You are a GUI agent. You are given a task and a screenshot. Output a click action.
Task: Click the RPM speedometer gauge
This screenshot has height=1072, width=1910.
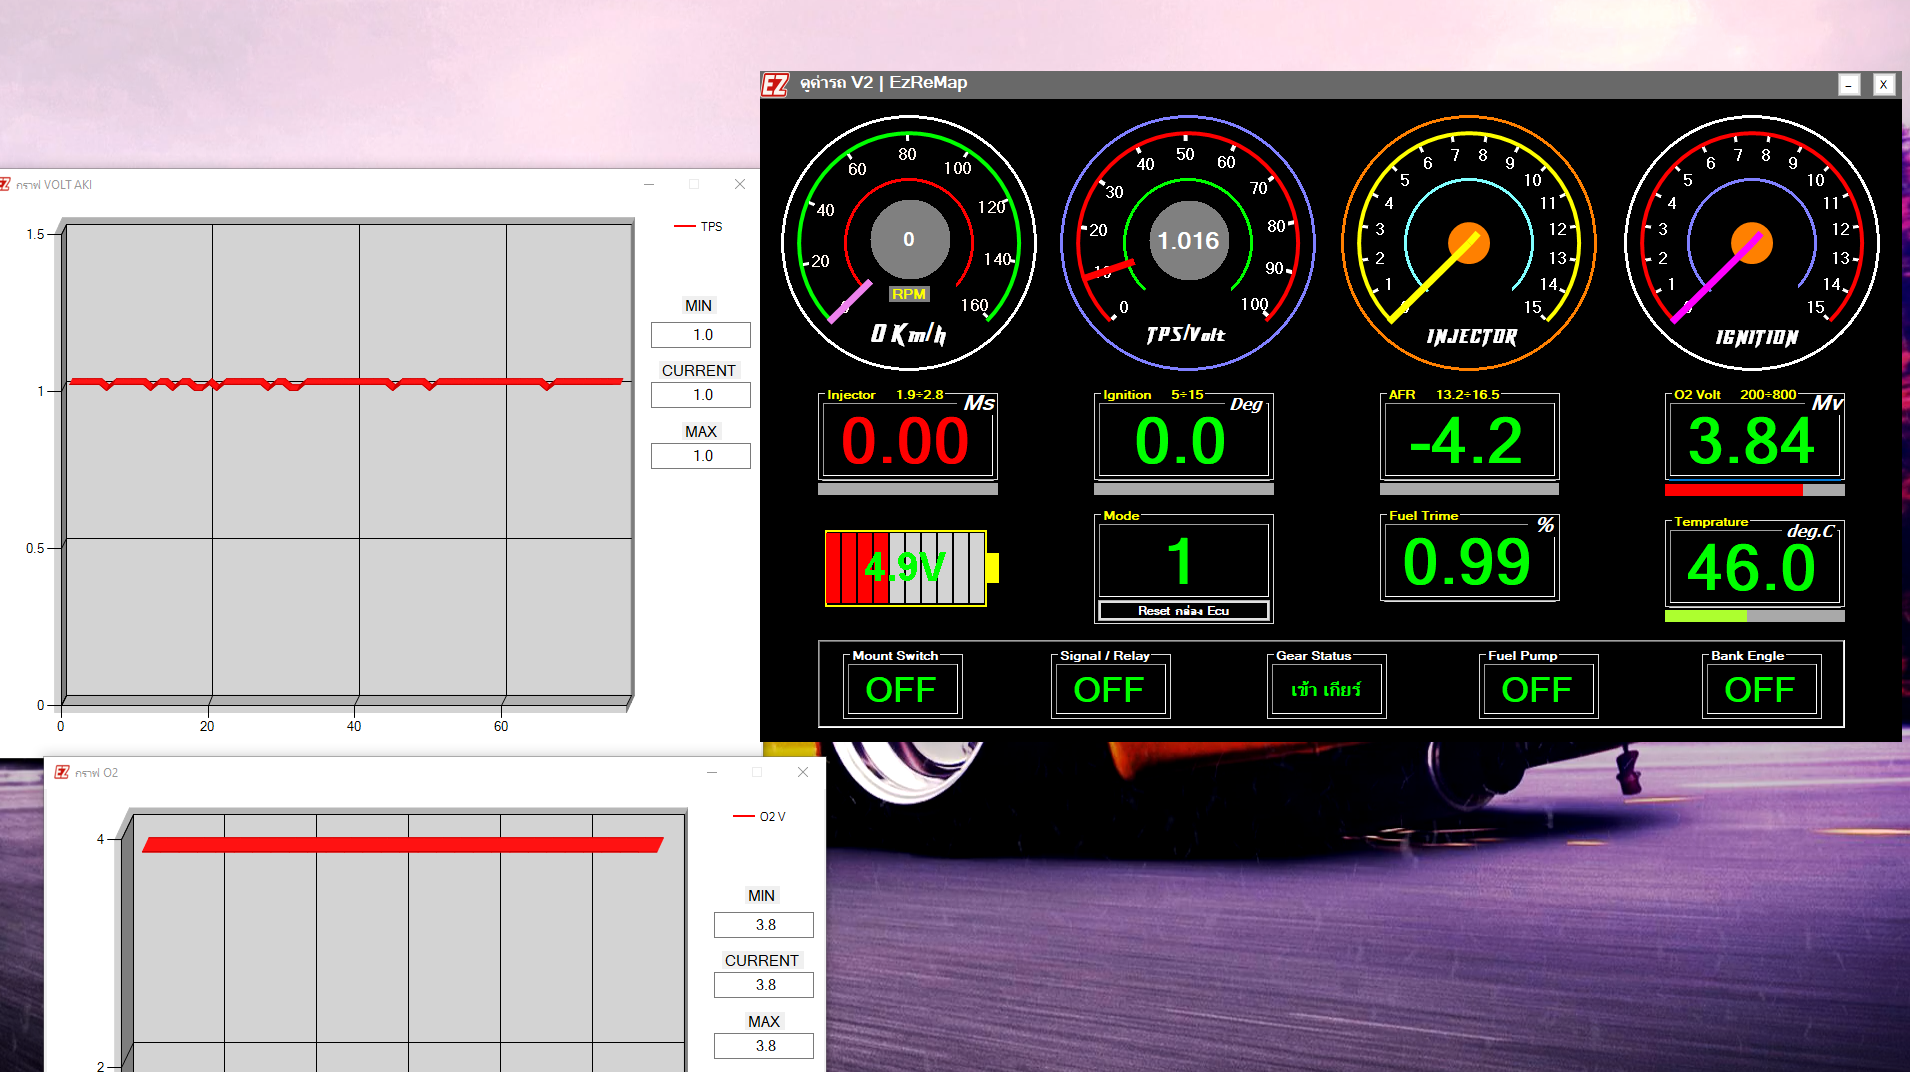click(x=908, y=240)
